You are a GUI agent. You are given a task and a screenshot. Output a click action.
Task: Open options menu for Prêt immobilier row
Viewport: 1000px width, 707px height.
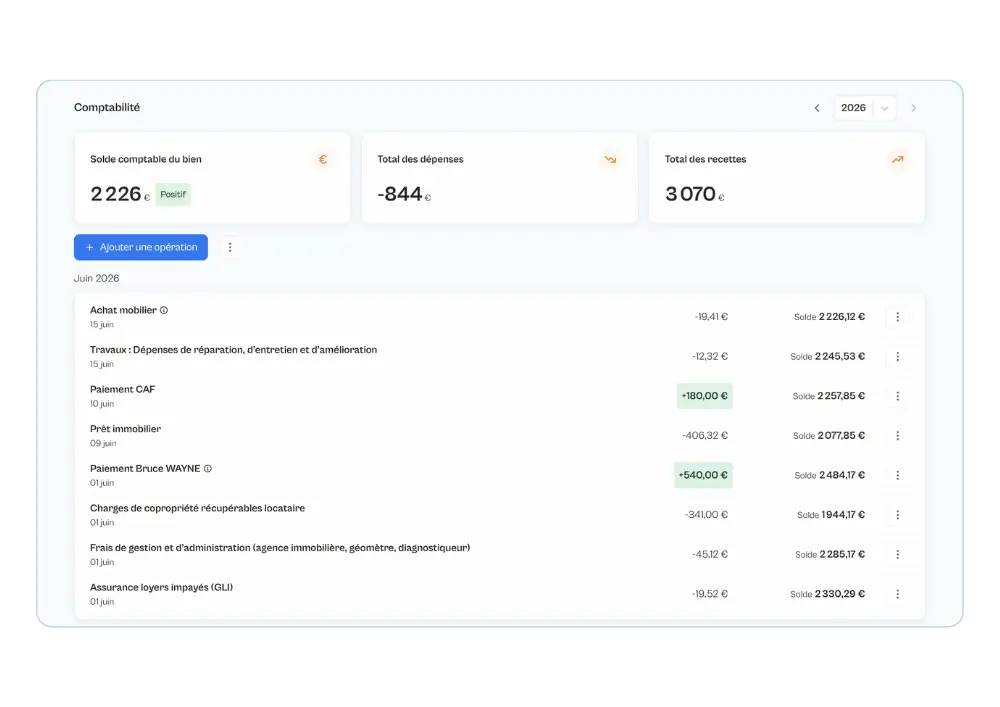(x=897, y=435)
